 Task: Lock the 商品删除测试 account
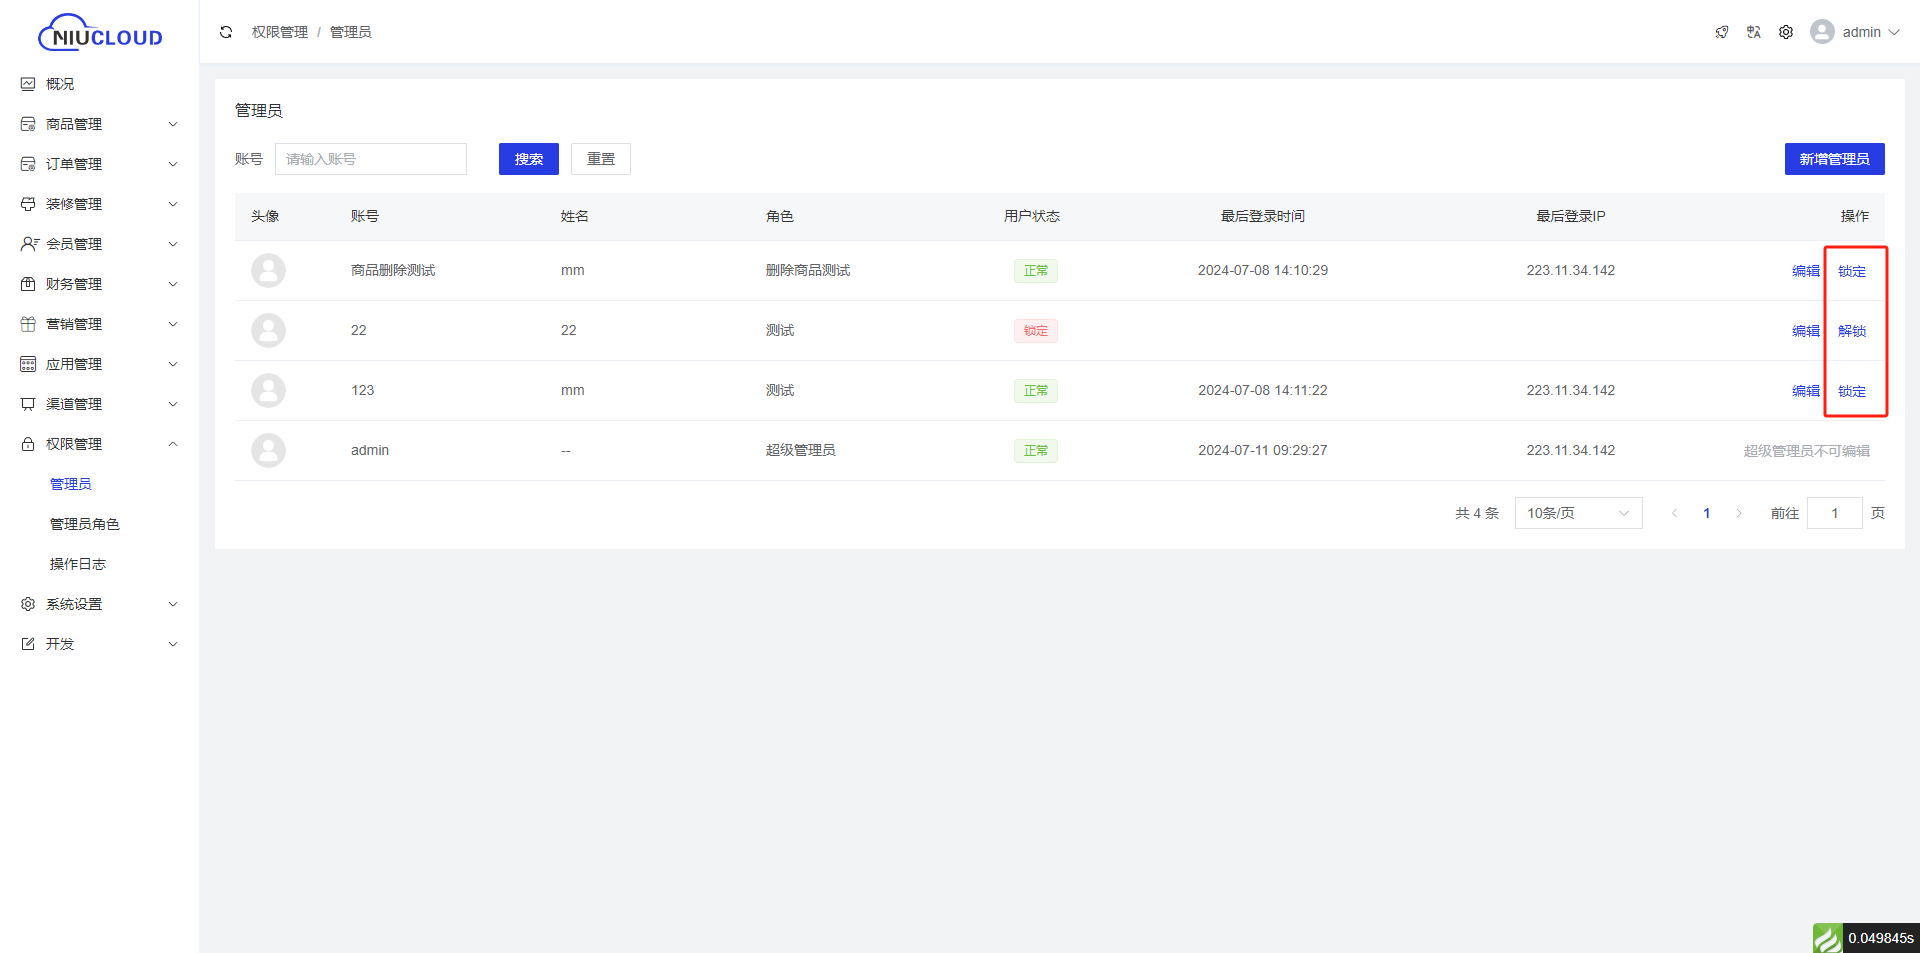(x=1851, y=271)
